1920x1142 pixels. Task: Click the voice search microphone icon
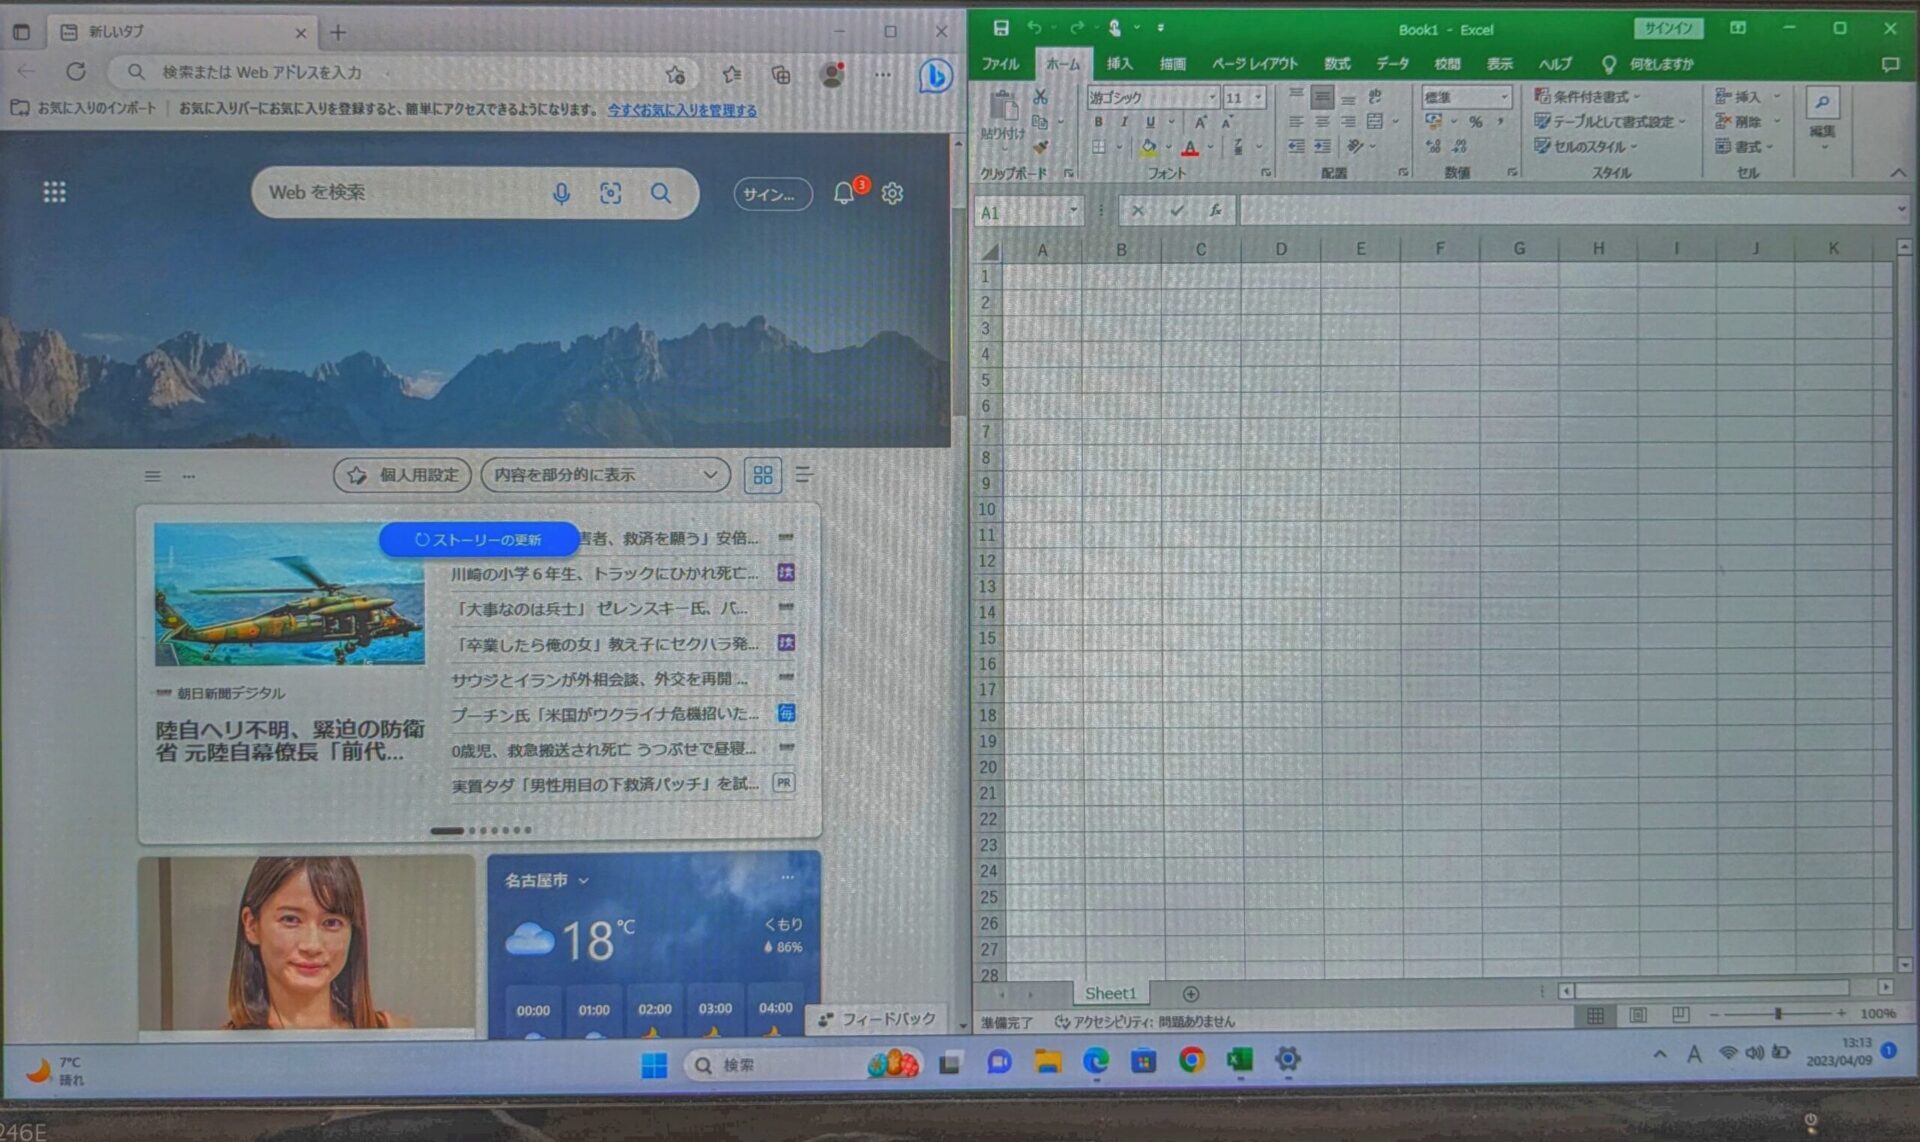561,193
